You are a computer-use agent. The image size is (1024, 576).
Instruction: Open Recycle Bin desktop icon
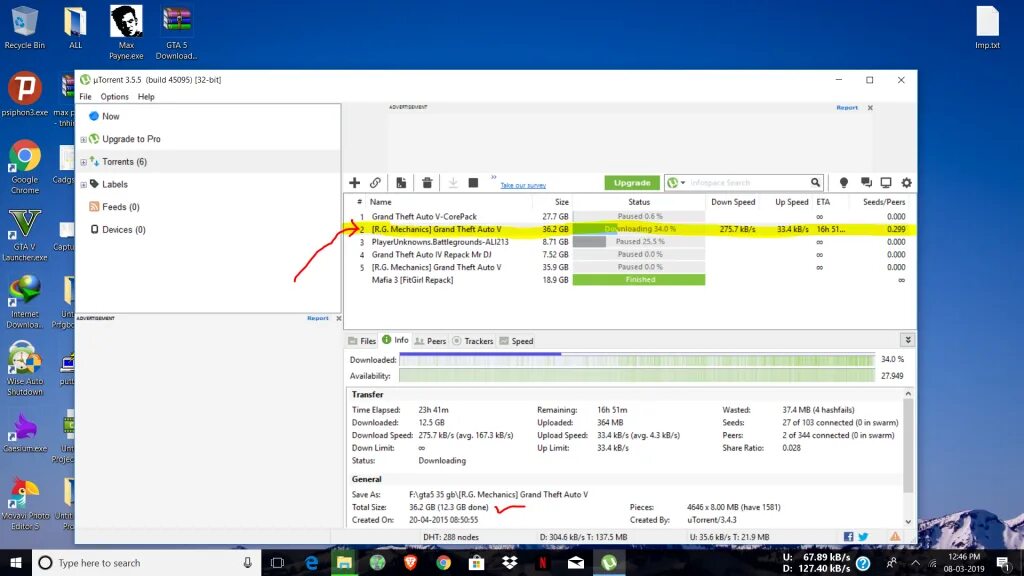click(25, 27)
